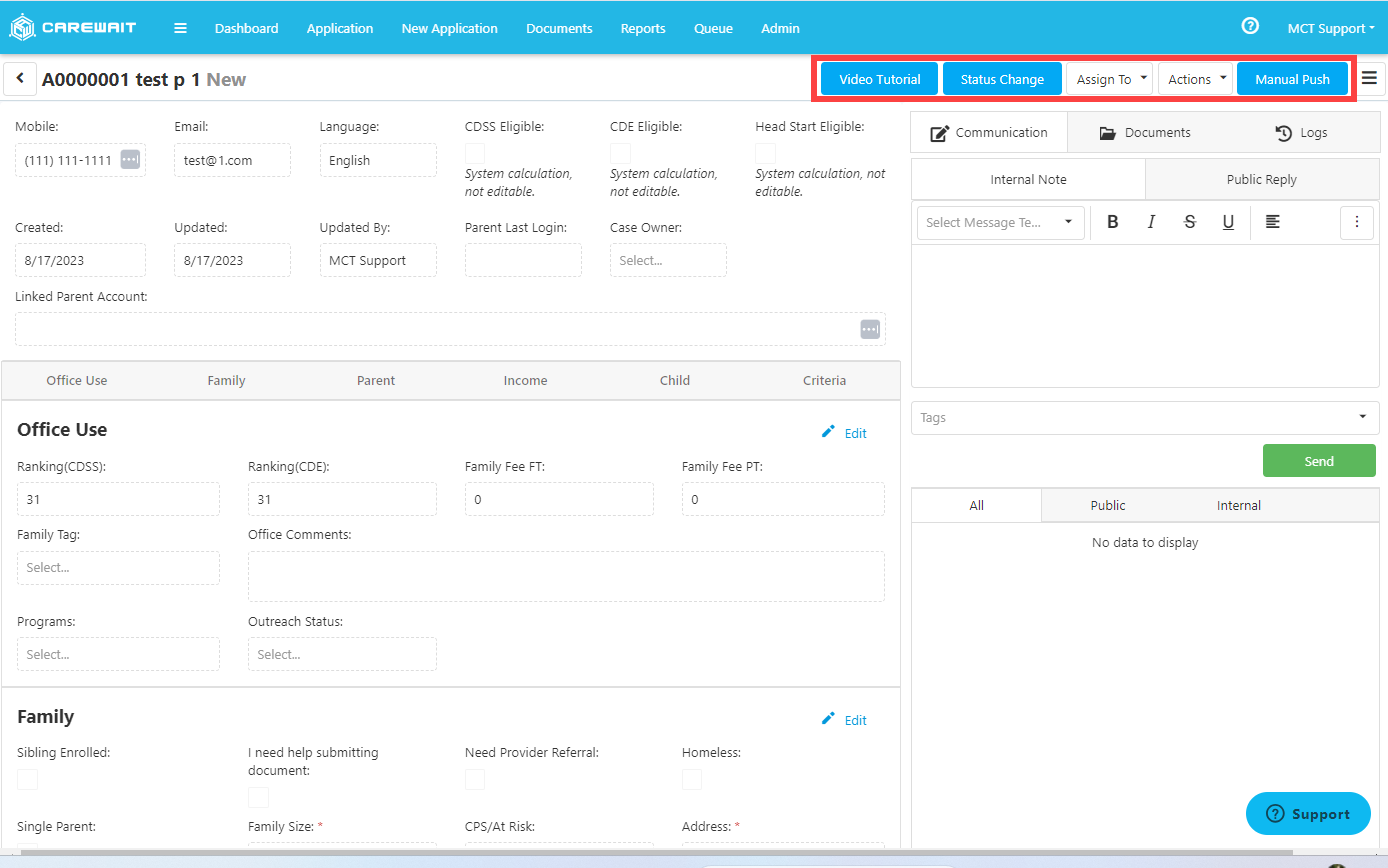The image size is (1388, 868).
Task: Apply bold formatting in the message editor
Action: click(1113, 222)
